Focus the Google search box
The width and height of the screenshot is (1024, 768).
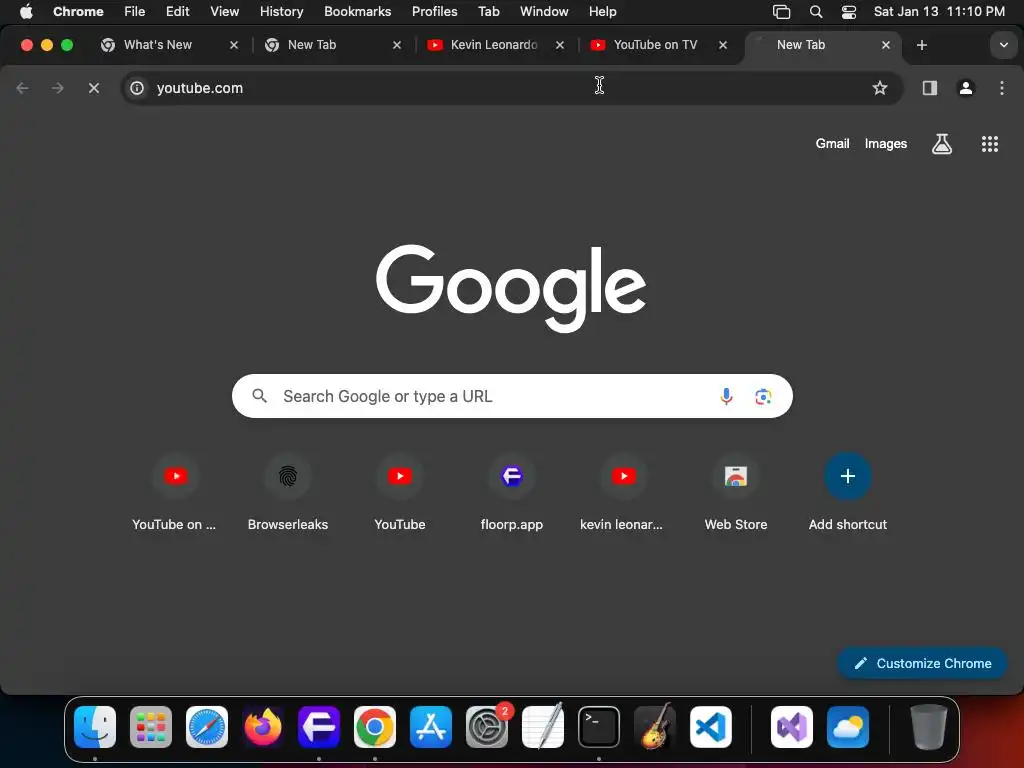(x=512, y=396)
